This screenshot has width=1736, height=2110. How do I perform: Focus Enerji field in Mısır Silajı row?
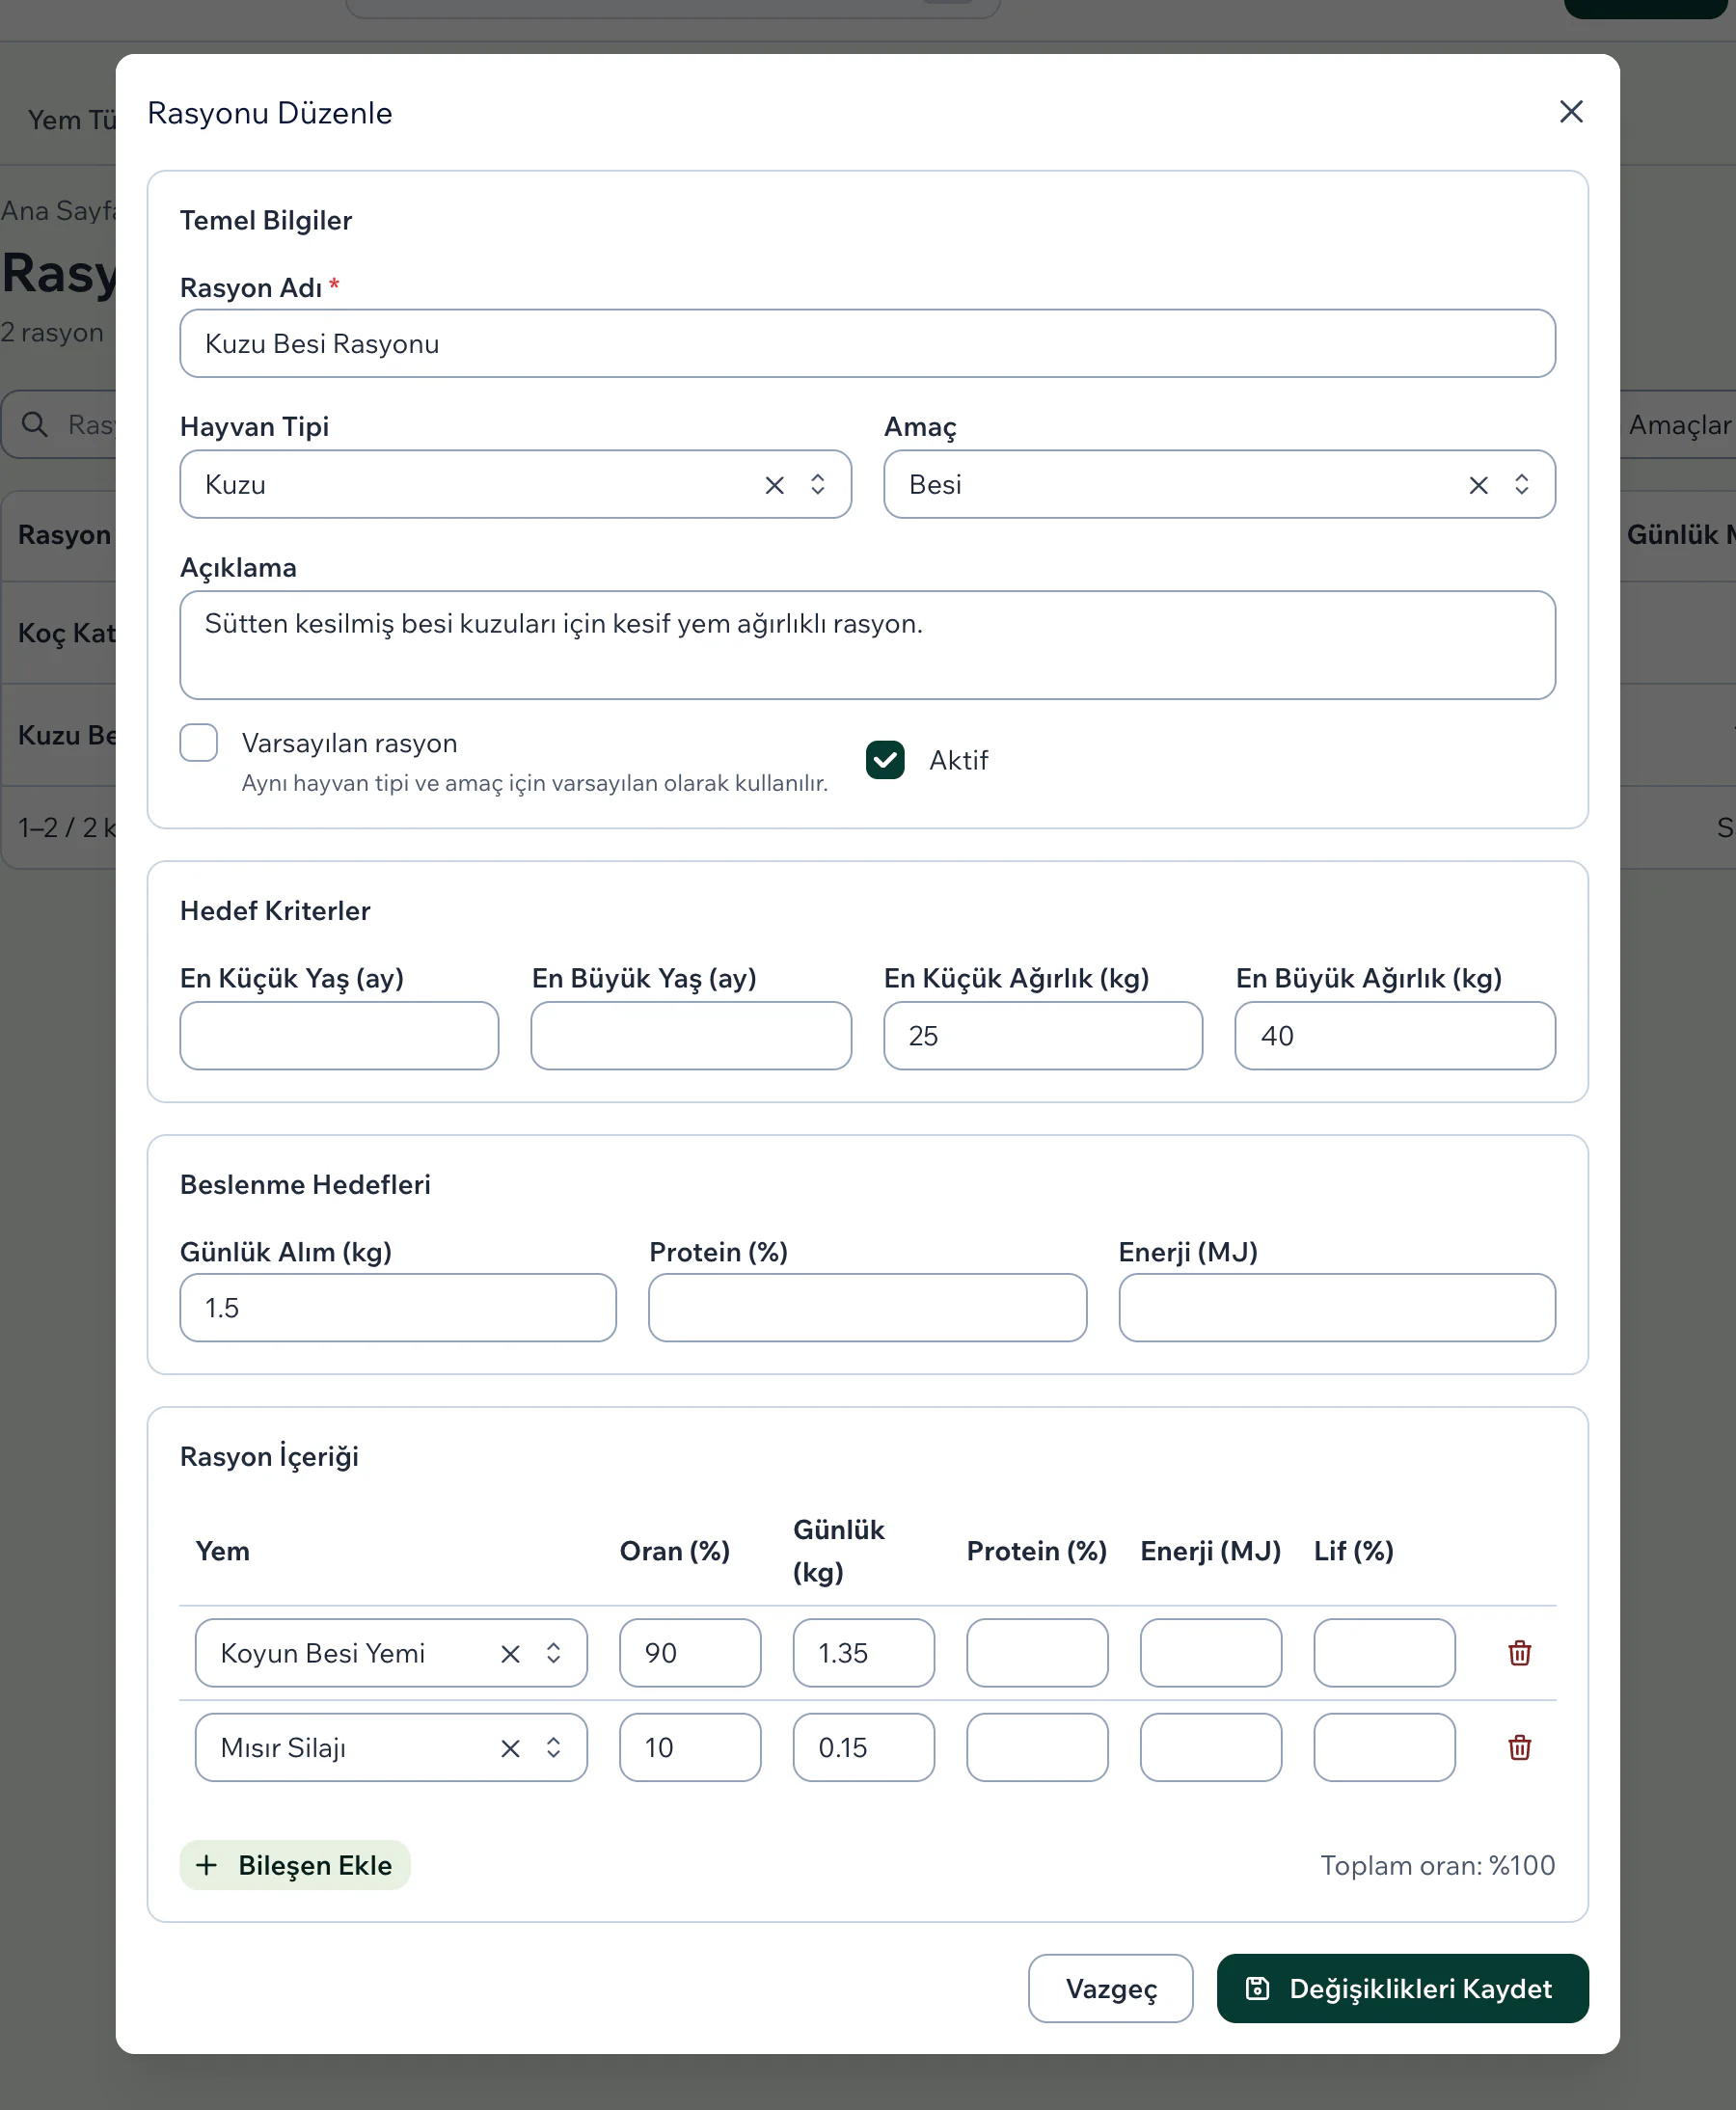pos(1211,1747)
